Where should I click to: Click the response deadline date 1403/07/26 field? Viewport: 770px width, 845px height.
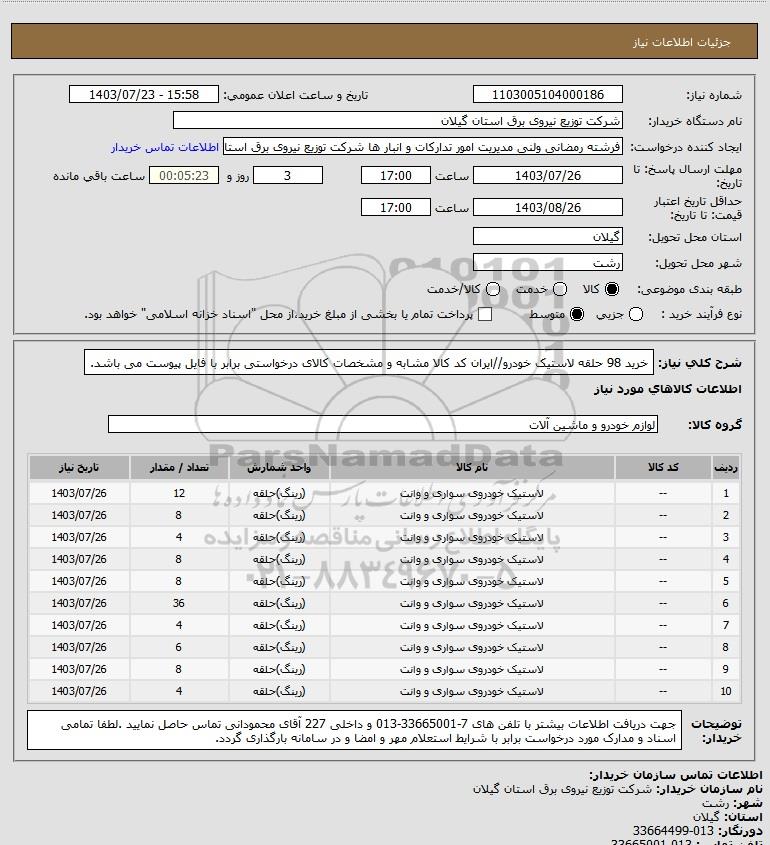click(x=547, y=176)
